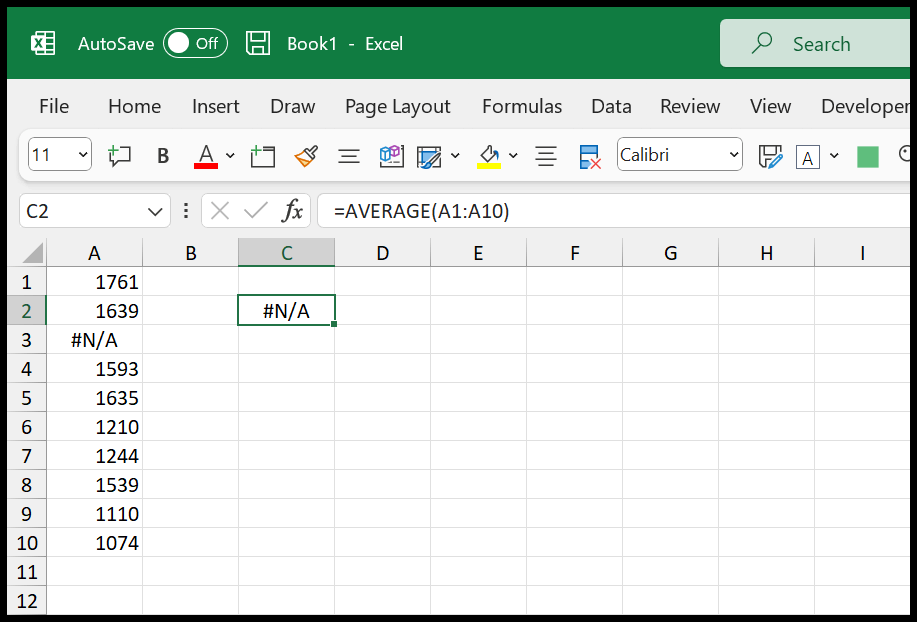
Task: Click the Delete Cells icon with red X
Action: click(x=589, y=156)
